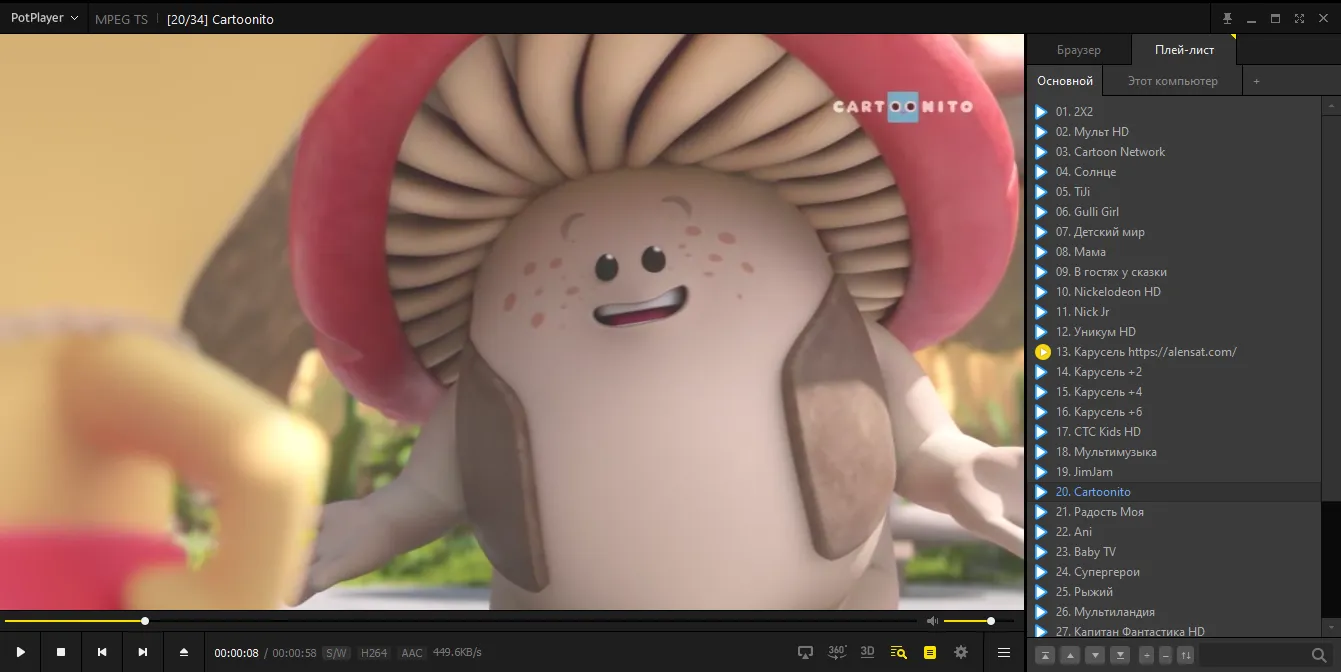Stop the video with the Stop button

[x=61, y=652]
